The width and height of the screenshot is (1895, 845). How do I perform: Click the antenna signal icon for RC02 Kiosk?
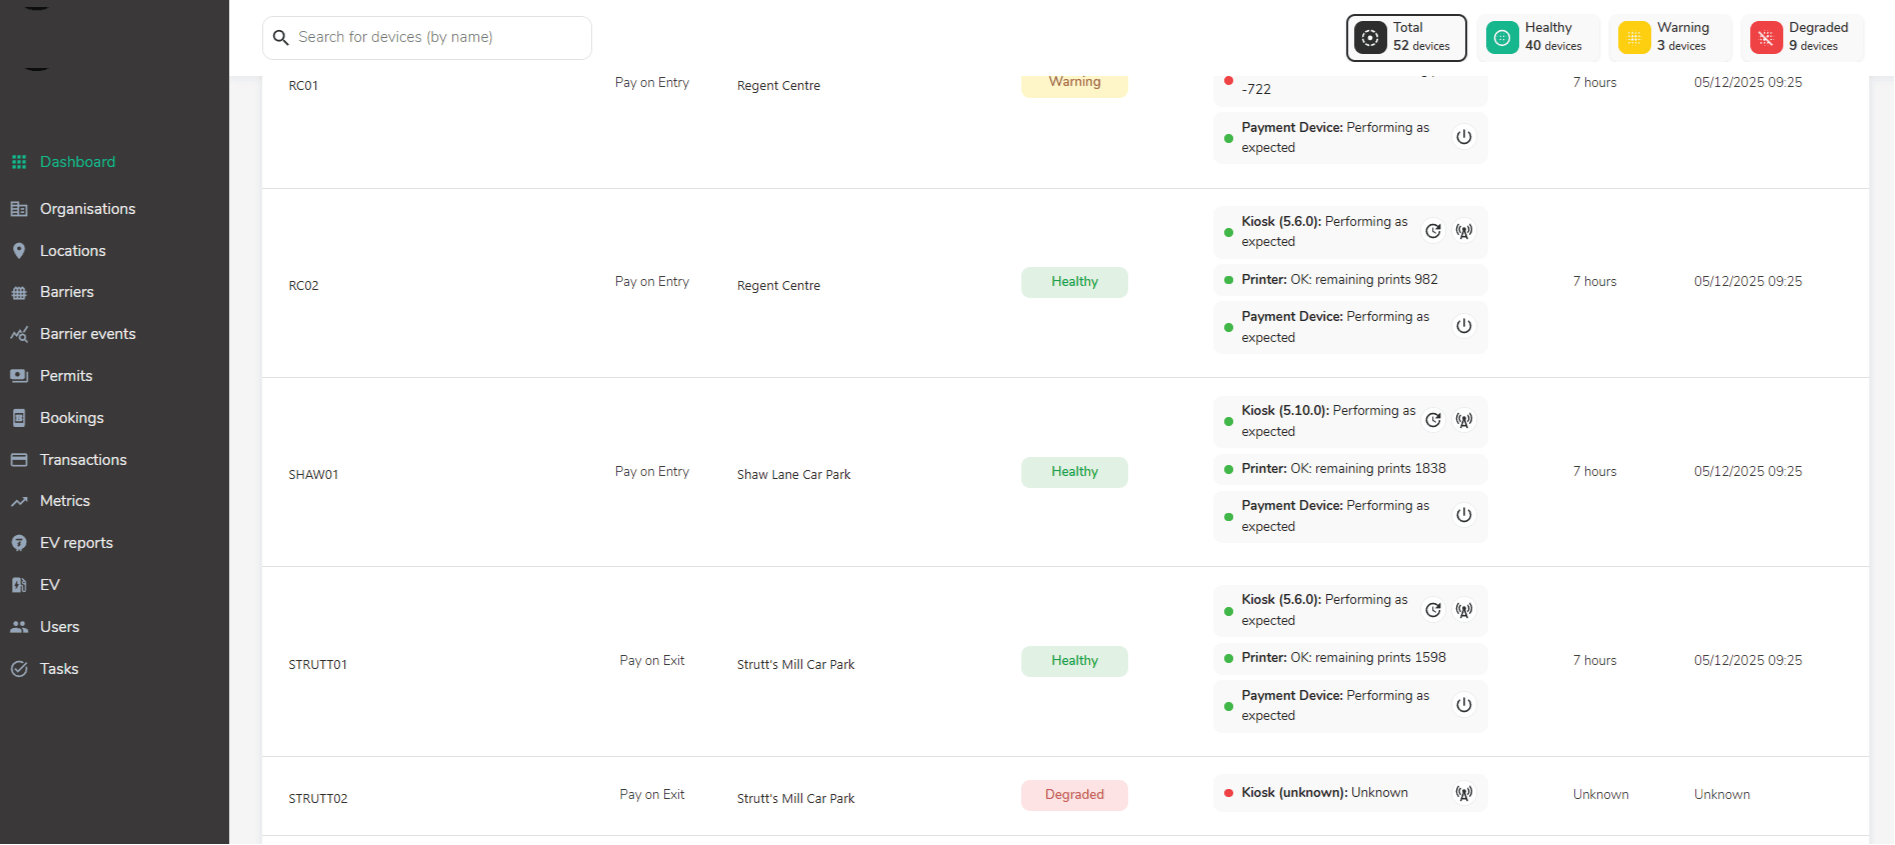(1464, 231)
